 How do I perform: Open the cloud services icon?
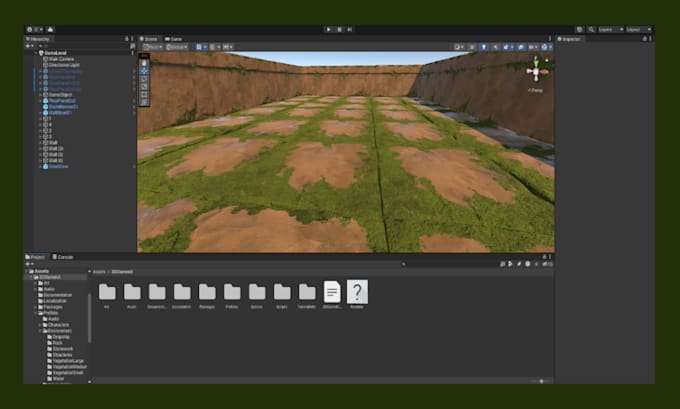50,29
